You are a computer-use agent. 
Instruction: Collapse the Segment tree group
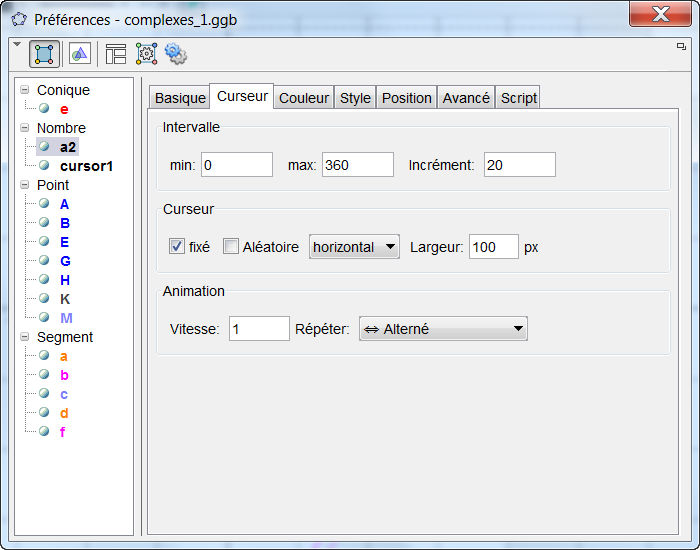tap(25, 337)
